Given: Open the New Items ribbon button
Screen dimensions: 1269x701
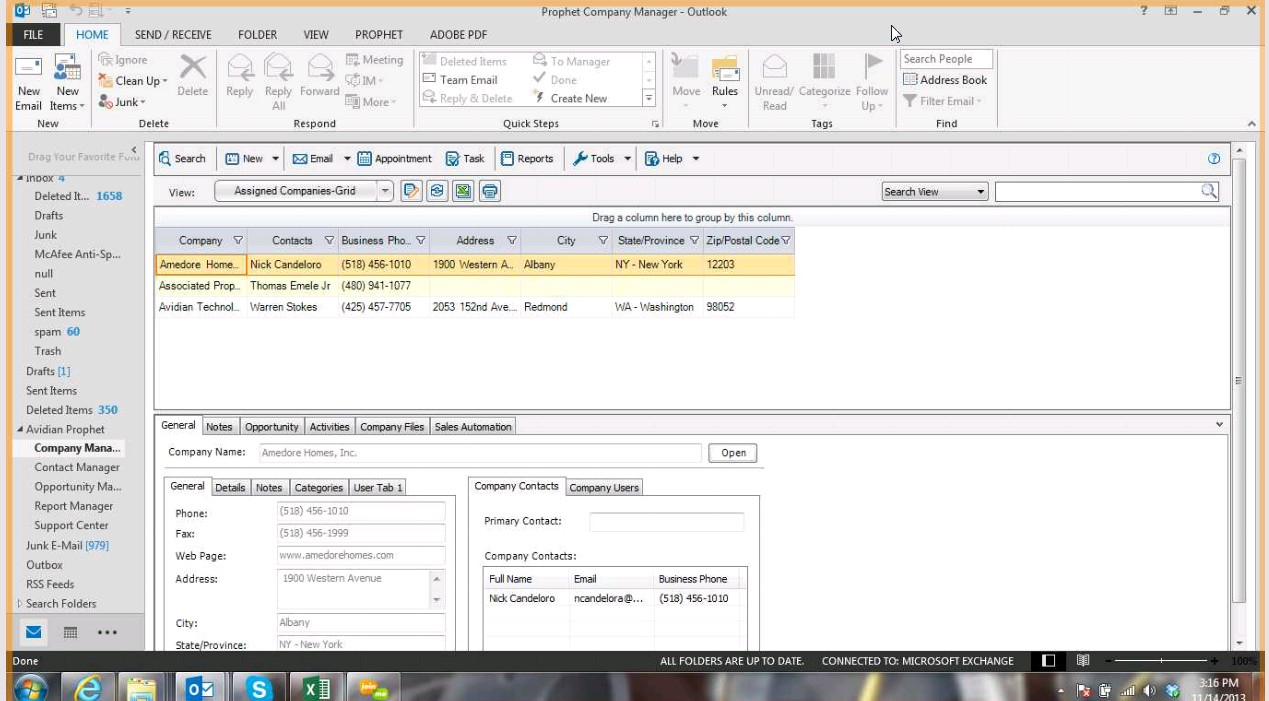Looking at the screenshot, I should pyautogui.click(x=67, y=82).
